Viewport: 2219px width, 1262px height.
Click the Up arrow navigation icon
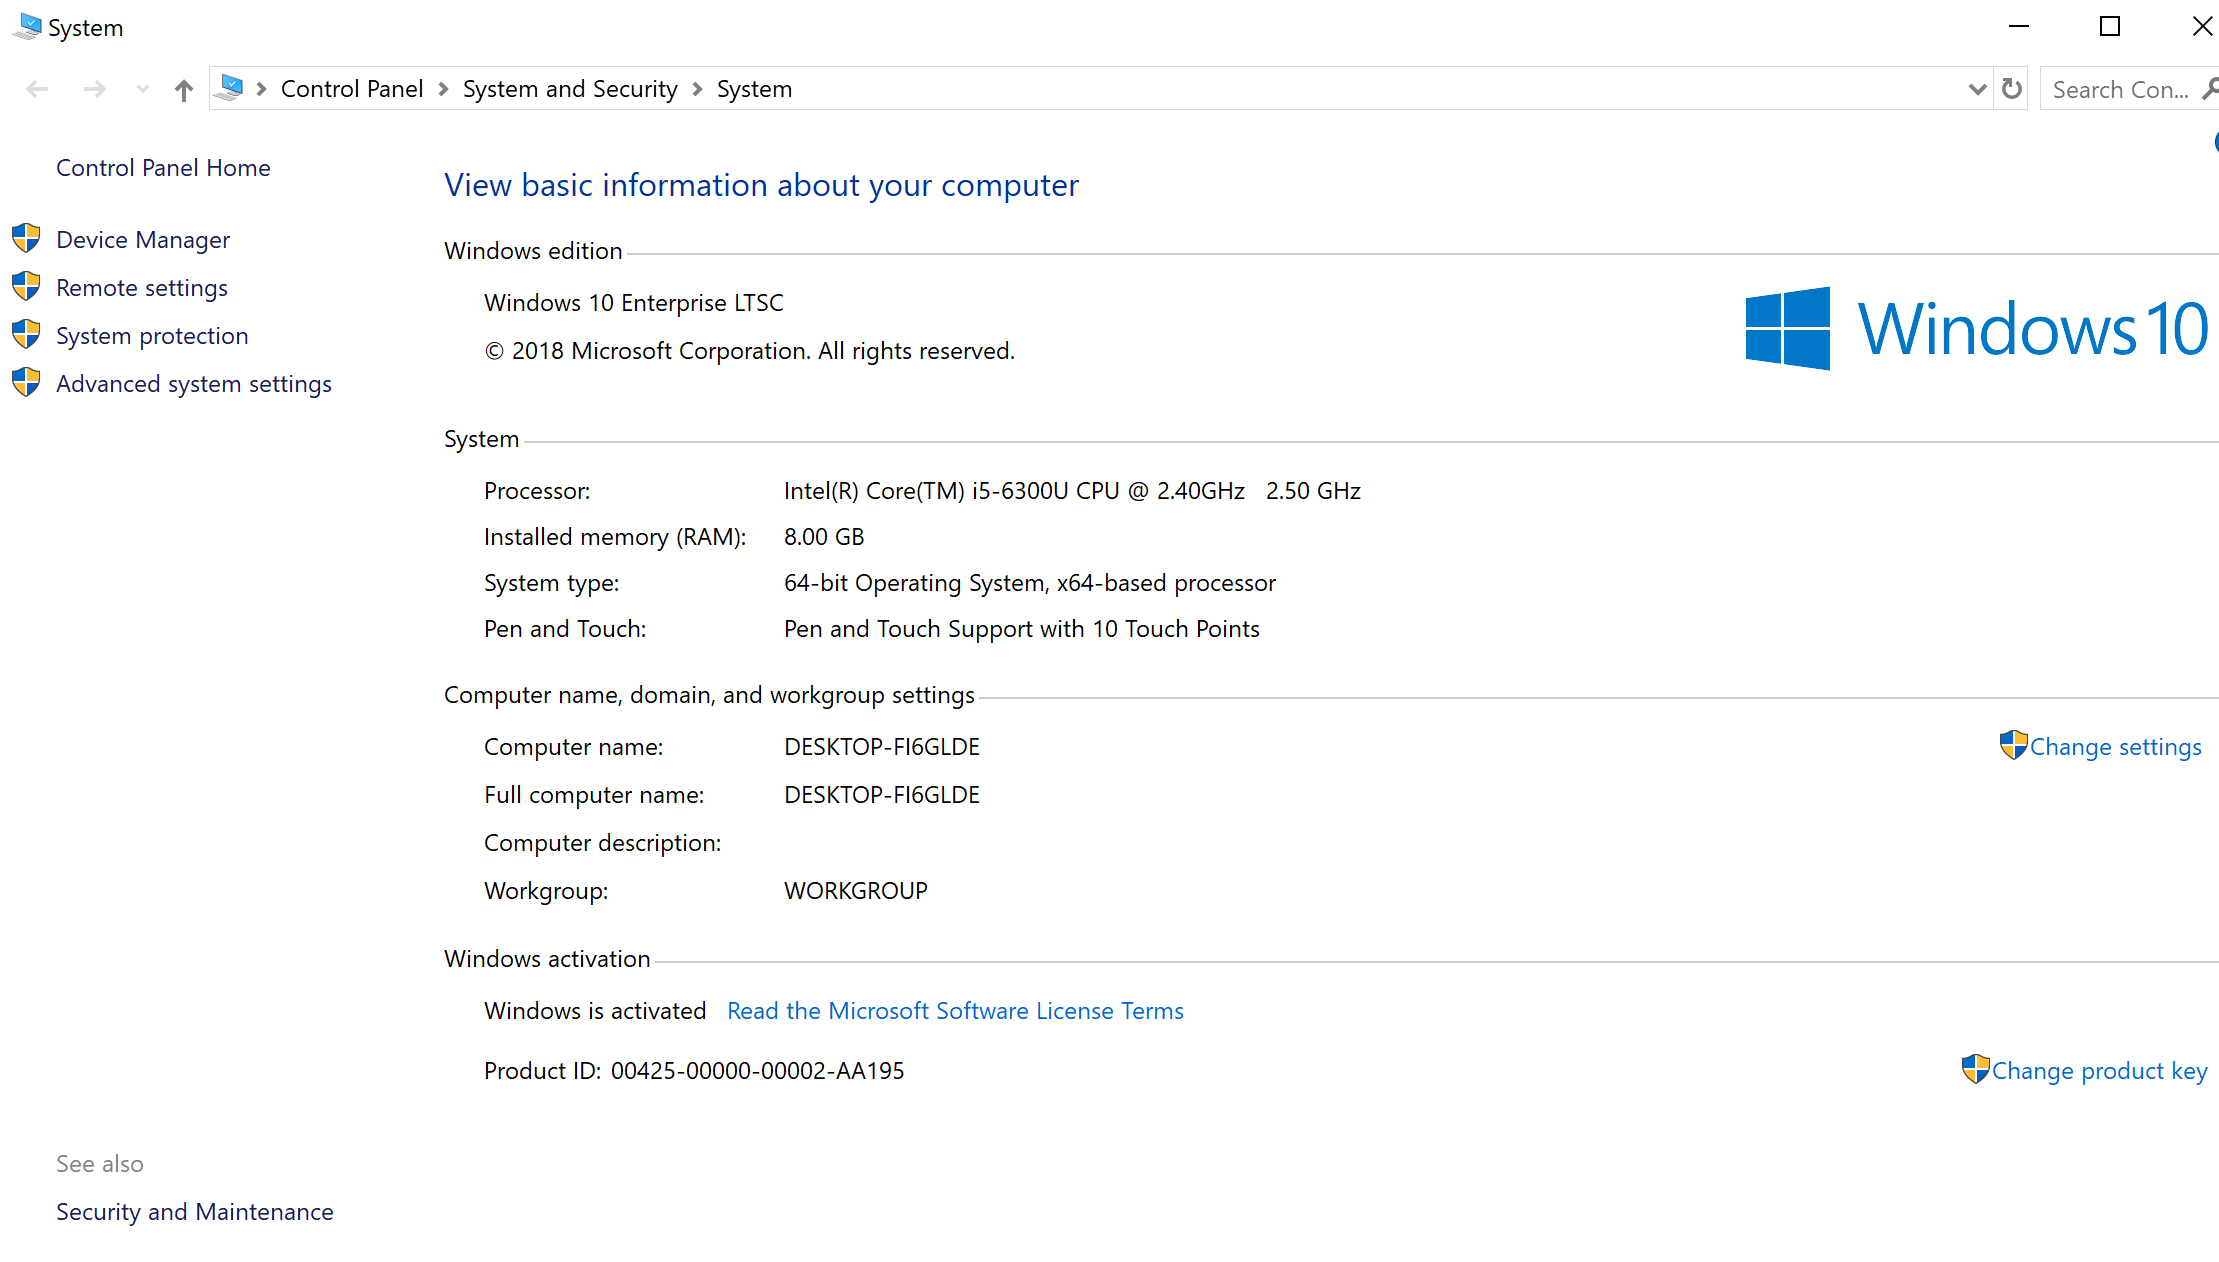[183, 90]
